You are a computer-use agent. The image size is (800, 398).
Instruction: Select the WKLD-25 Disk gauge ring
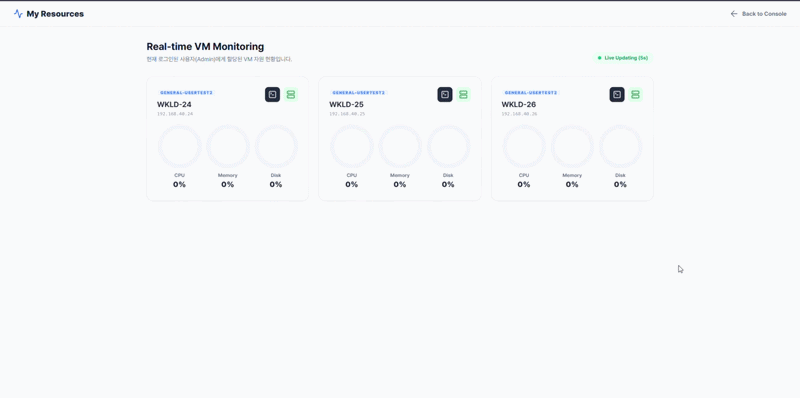(448, 146)
